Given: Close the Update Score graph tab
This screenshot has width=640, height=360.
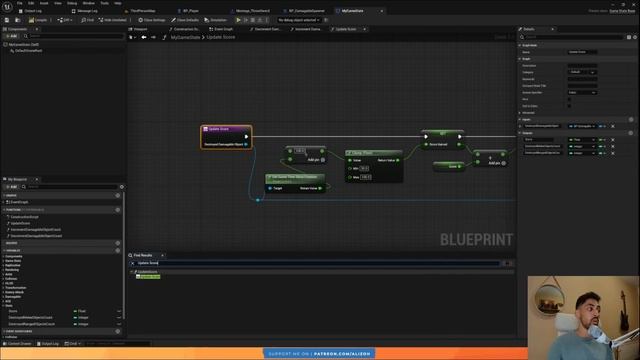Looking at the screenshot, I should click(364, 29).
